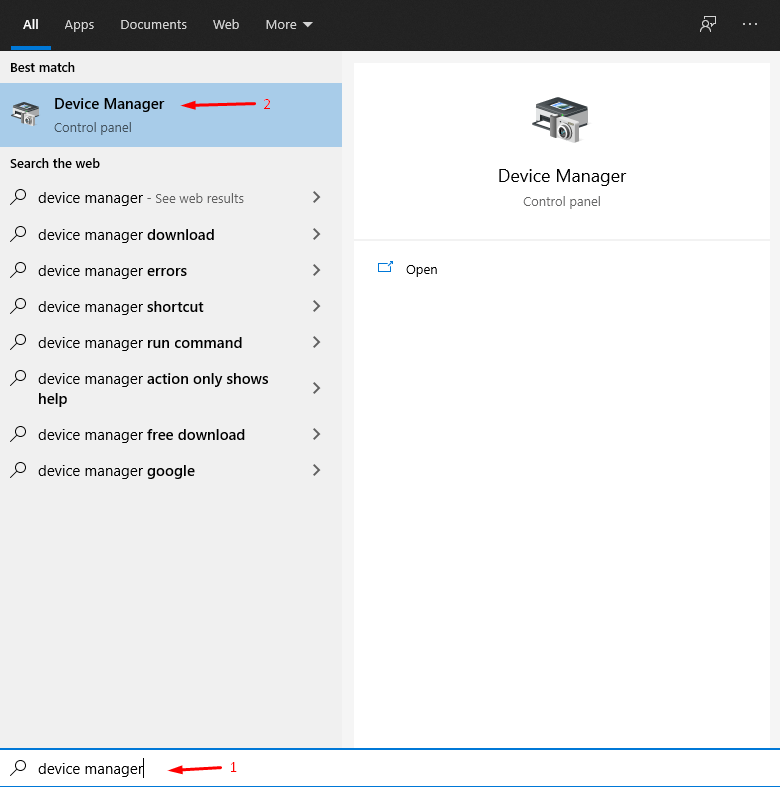Switch to the Documents tab
Image resolution: width=780 pixels, height=787 pixels.
(x=153, y=24)
